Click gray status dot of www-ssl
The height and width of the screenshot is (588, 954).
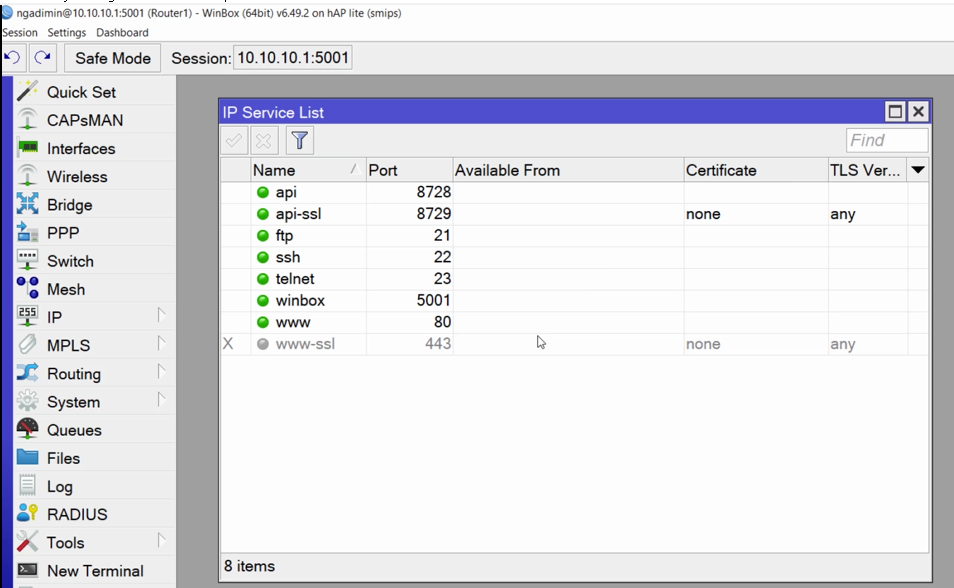(x=263, y=344)
